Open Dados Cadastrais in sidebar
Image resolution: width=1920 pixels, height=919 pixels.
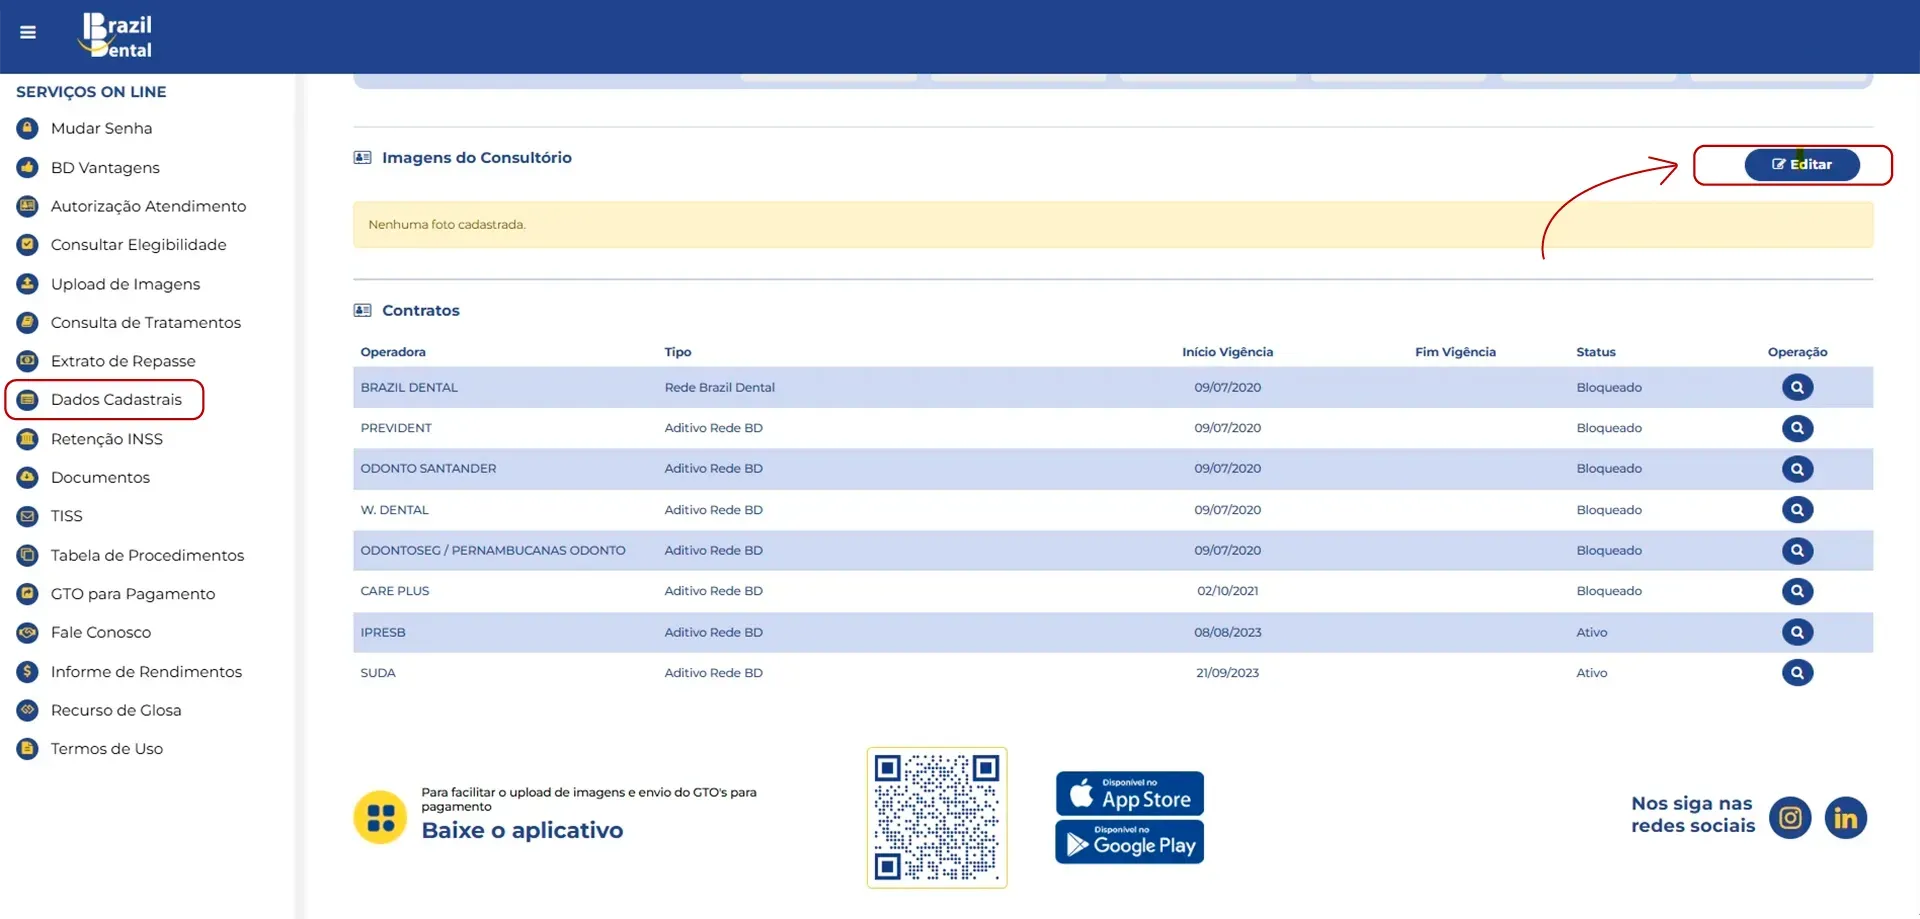click(116, 400)
